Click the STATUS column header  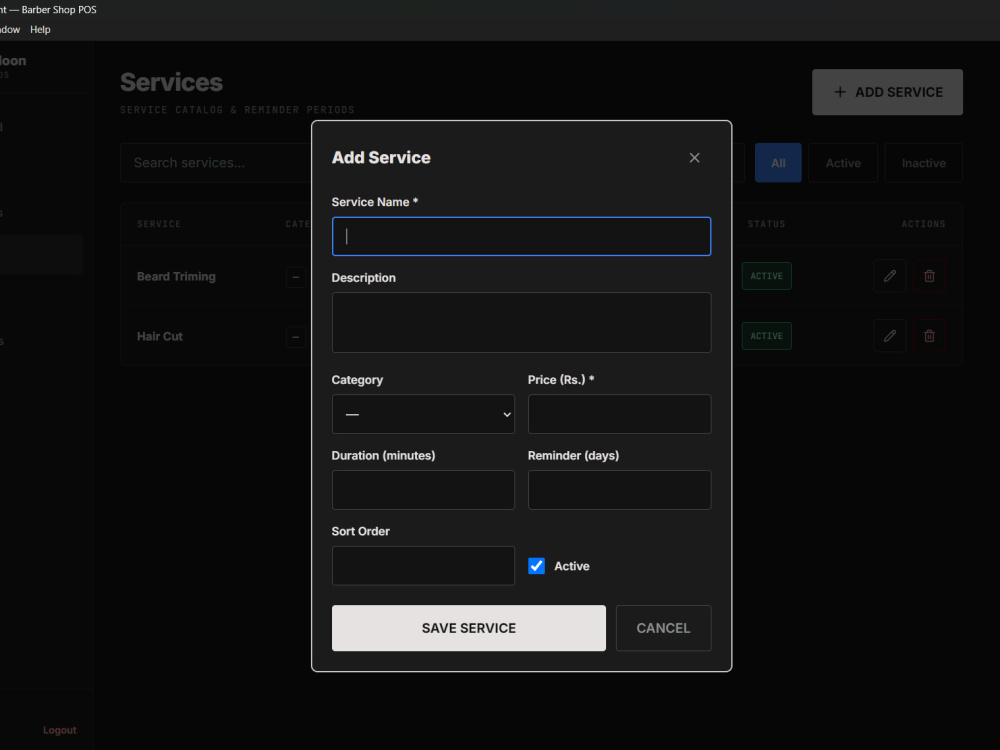[767, 224]
